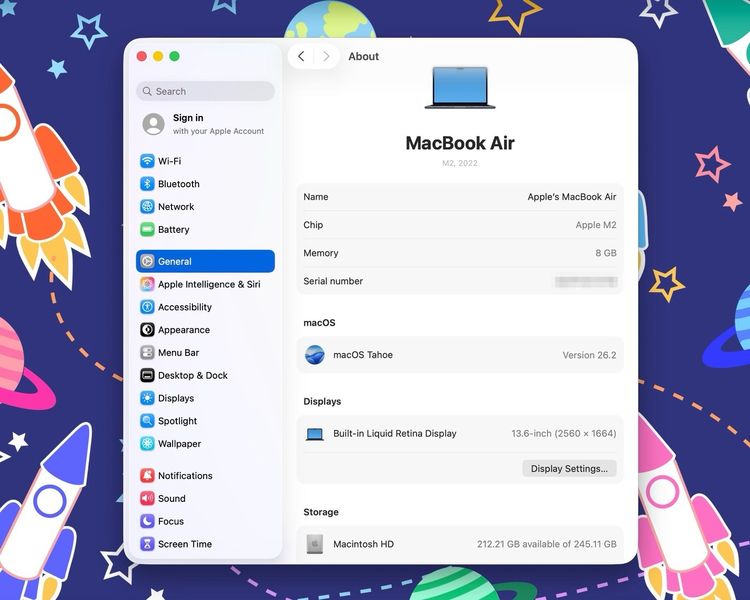The height and width of the screenshot is (600, 750).
Task: Click the General gear icon
Action: click(x=147, y=261)
